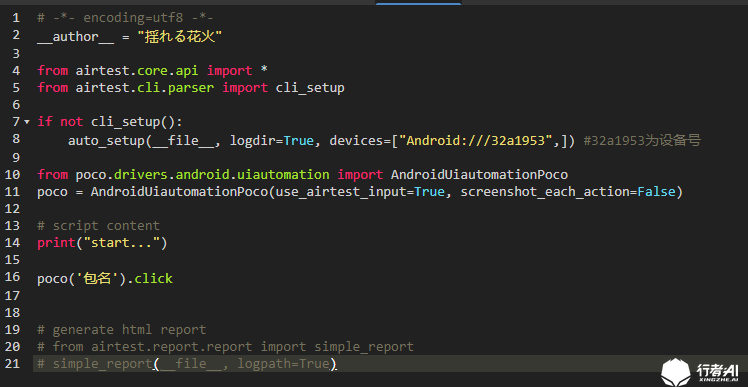Click line number 3 in the gutter
The height and width of the screenshot is (387, 748).
click(x=16, y=53)
